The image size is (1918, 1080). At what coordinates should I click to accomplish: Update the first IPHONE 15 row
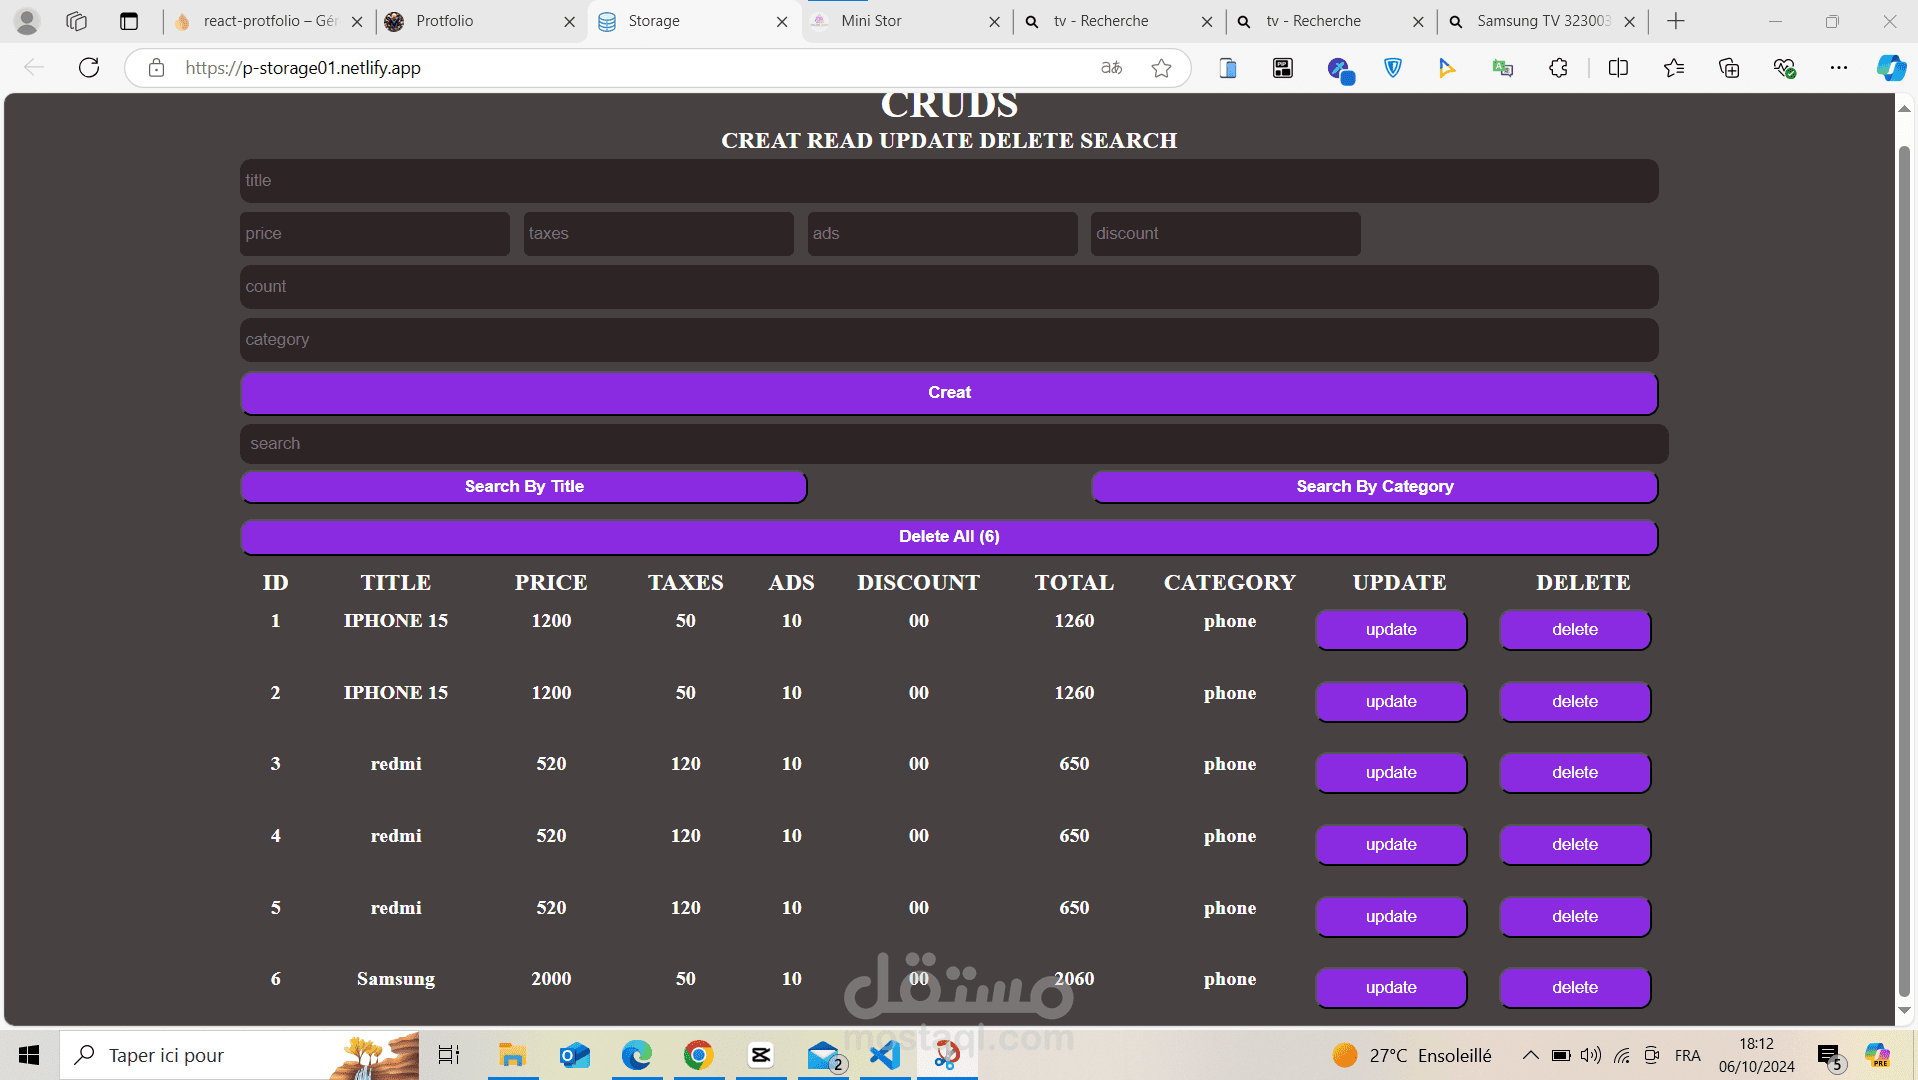(1391, 630)
